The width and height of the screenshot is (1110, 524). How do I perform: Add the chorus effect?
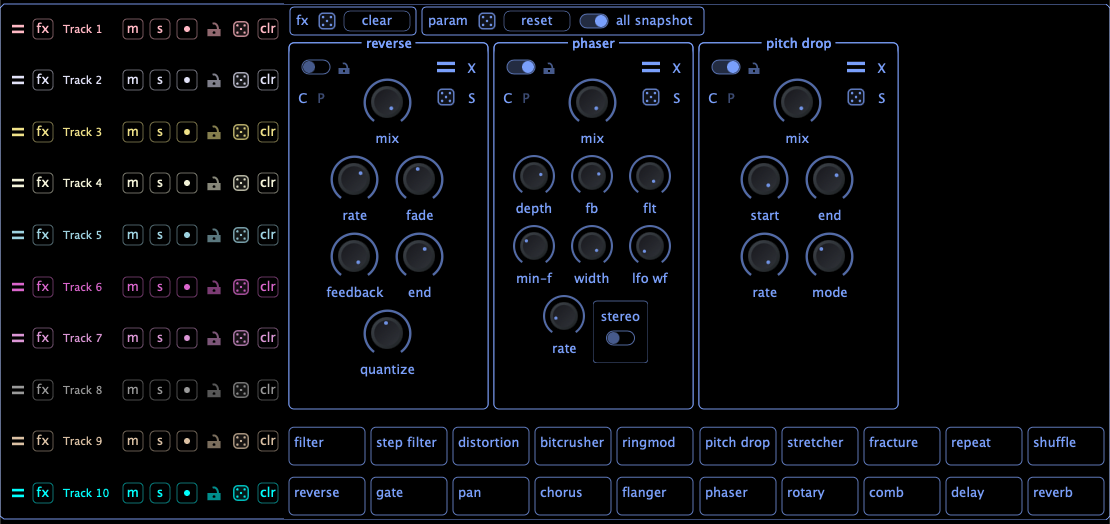[x=573, y=496]
